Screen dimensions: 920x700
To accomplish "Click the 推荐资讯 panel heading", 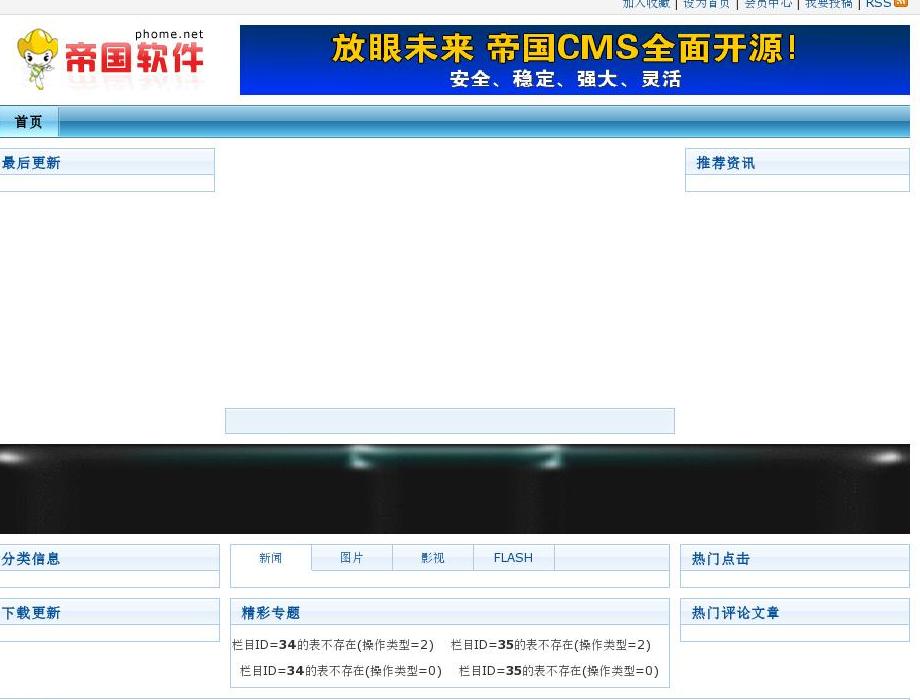I will [x=726, y=163].
